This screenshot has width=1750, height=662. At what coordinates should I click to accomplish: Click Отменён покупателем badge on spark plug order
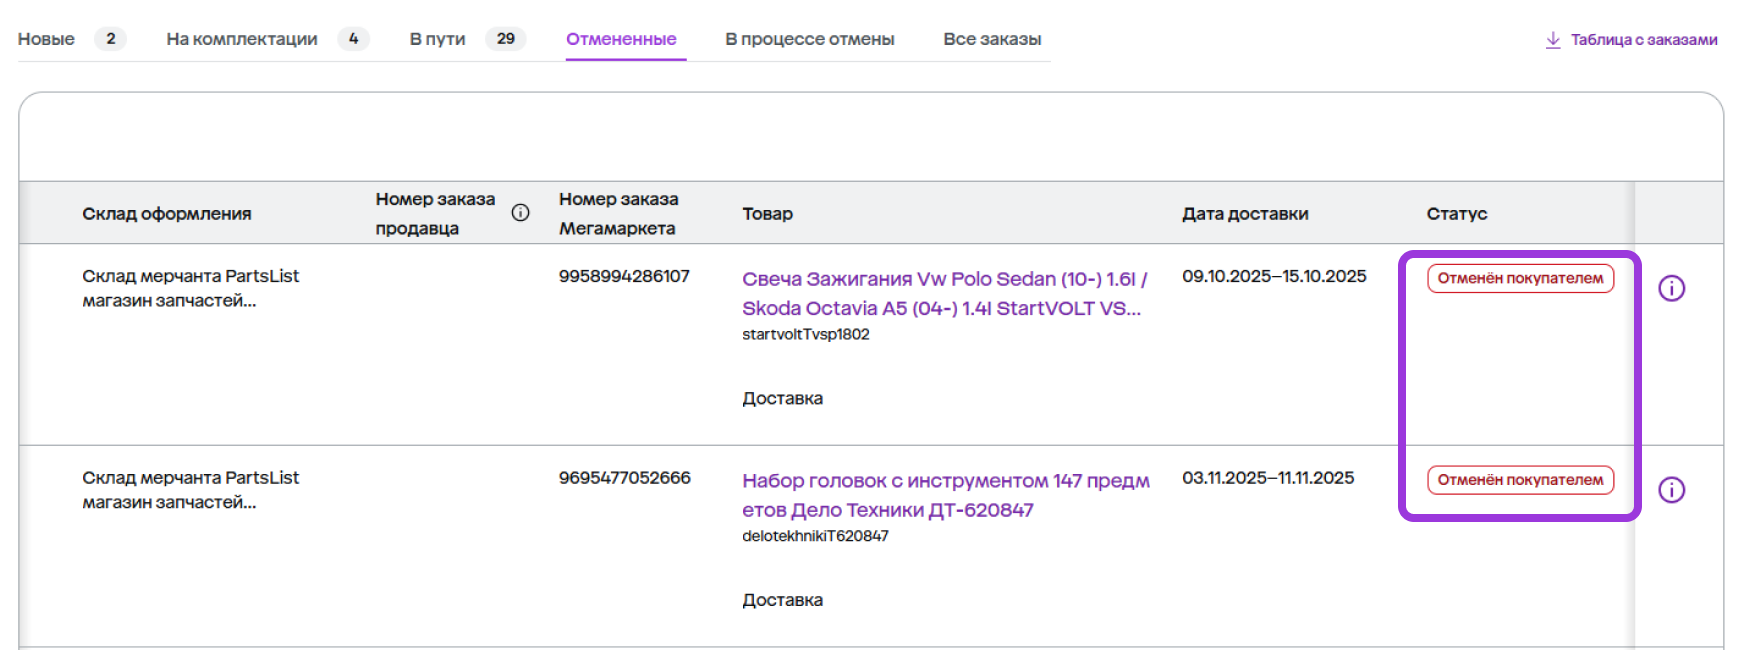(1519, 279)
